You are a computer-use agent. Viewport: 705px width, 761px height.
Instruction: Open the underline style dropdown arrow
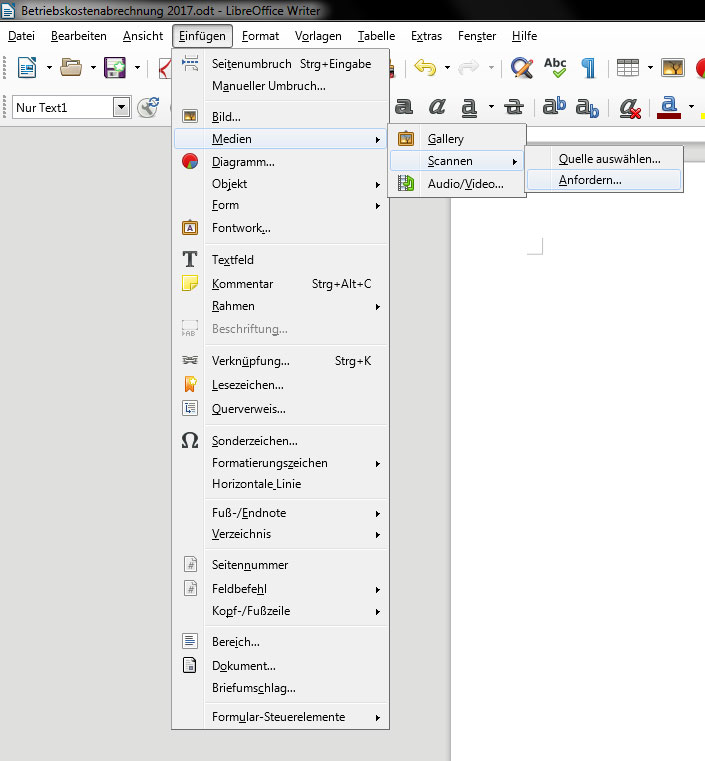(491, 106)
